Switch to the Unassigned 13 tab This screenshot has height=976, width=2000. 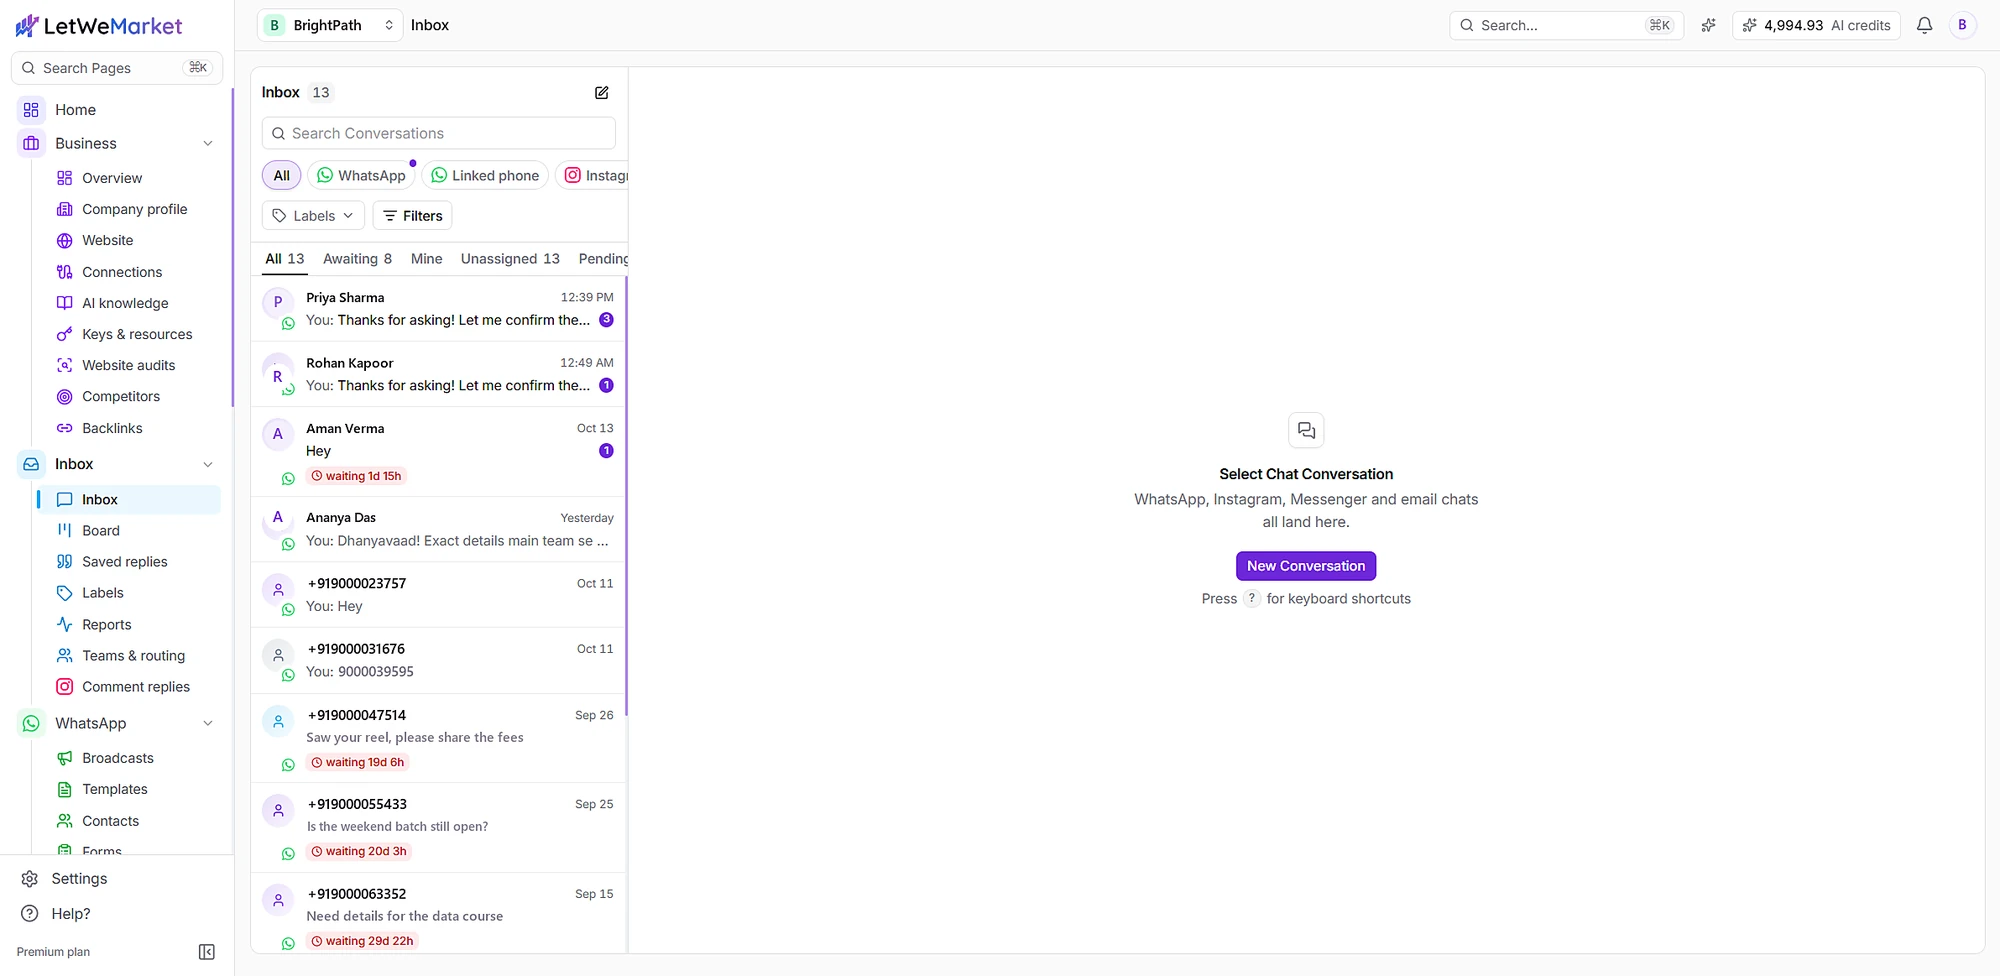pos(510,259)
